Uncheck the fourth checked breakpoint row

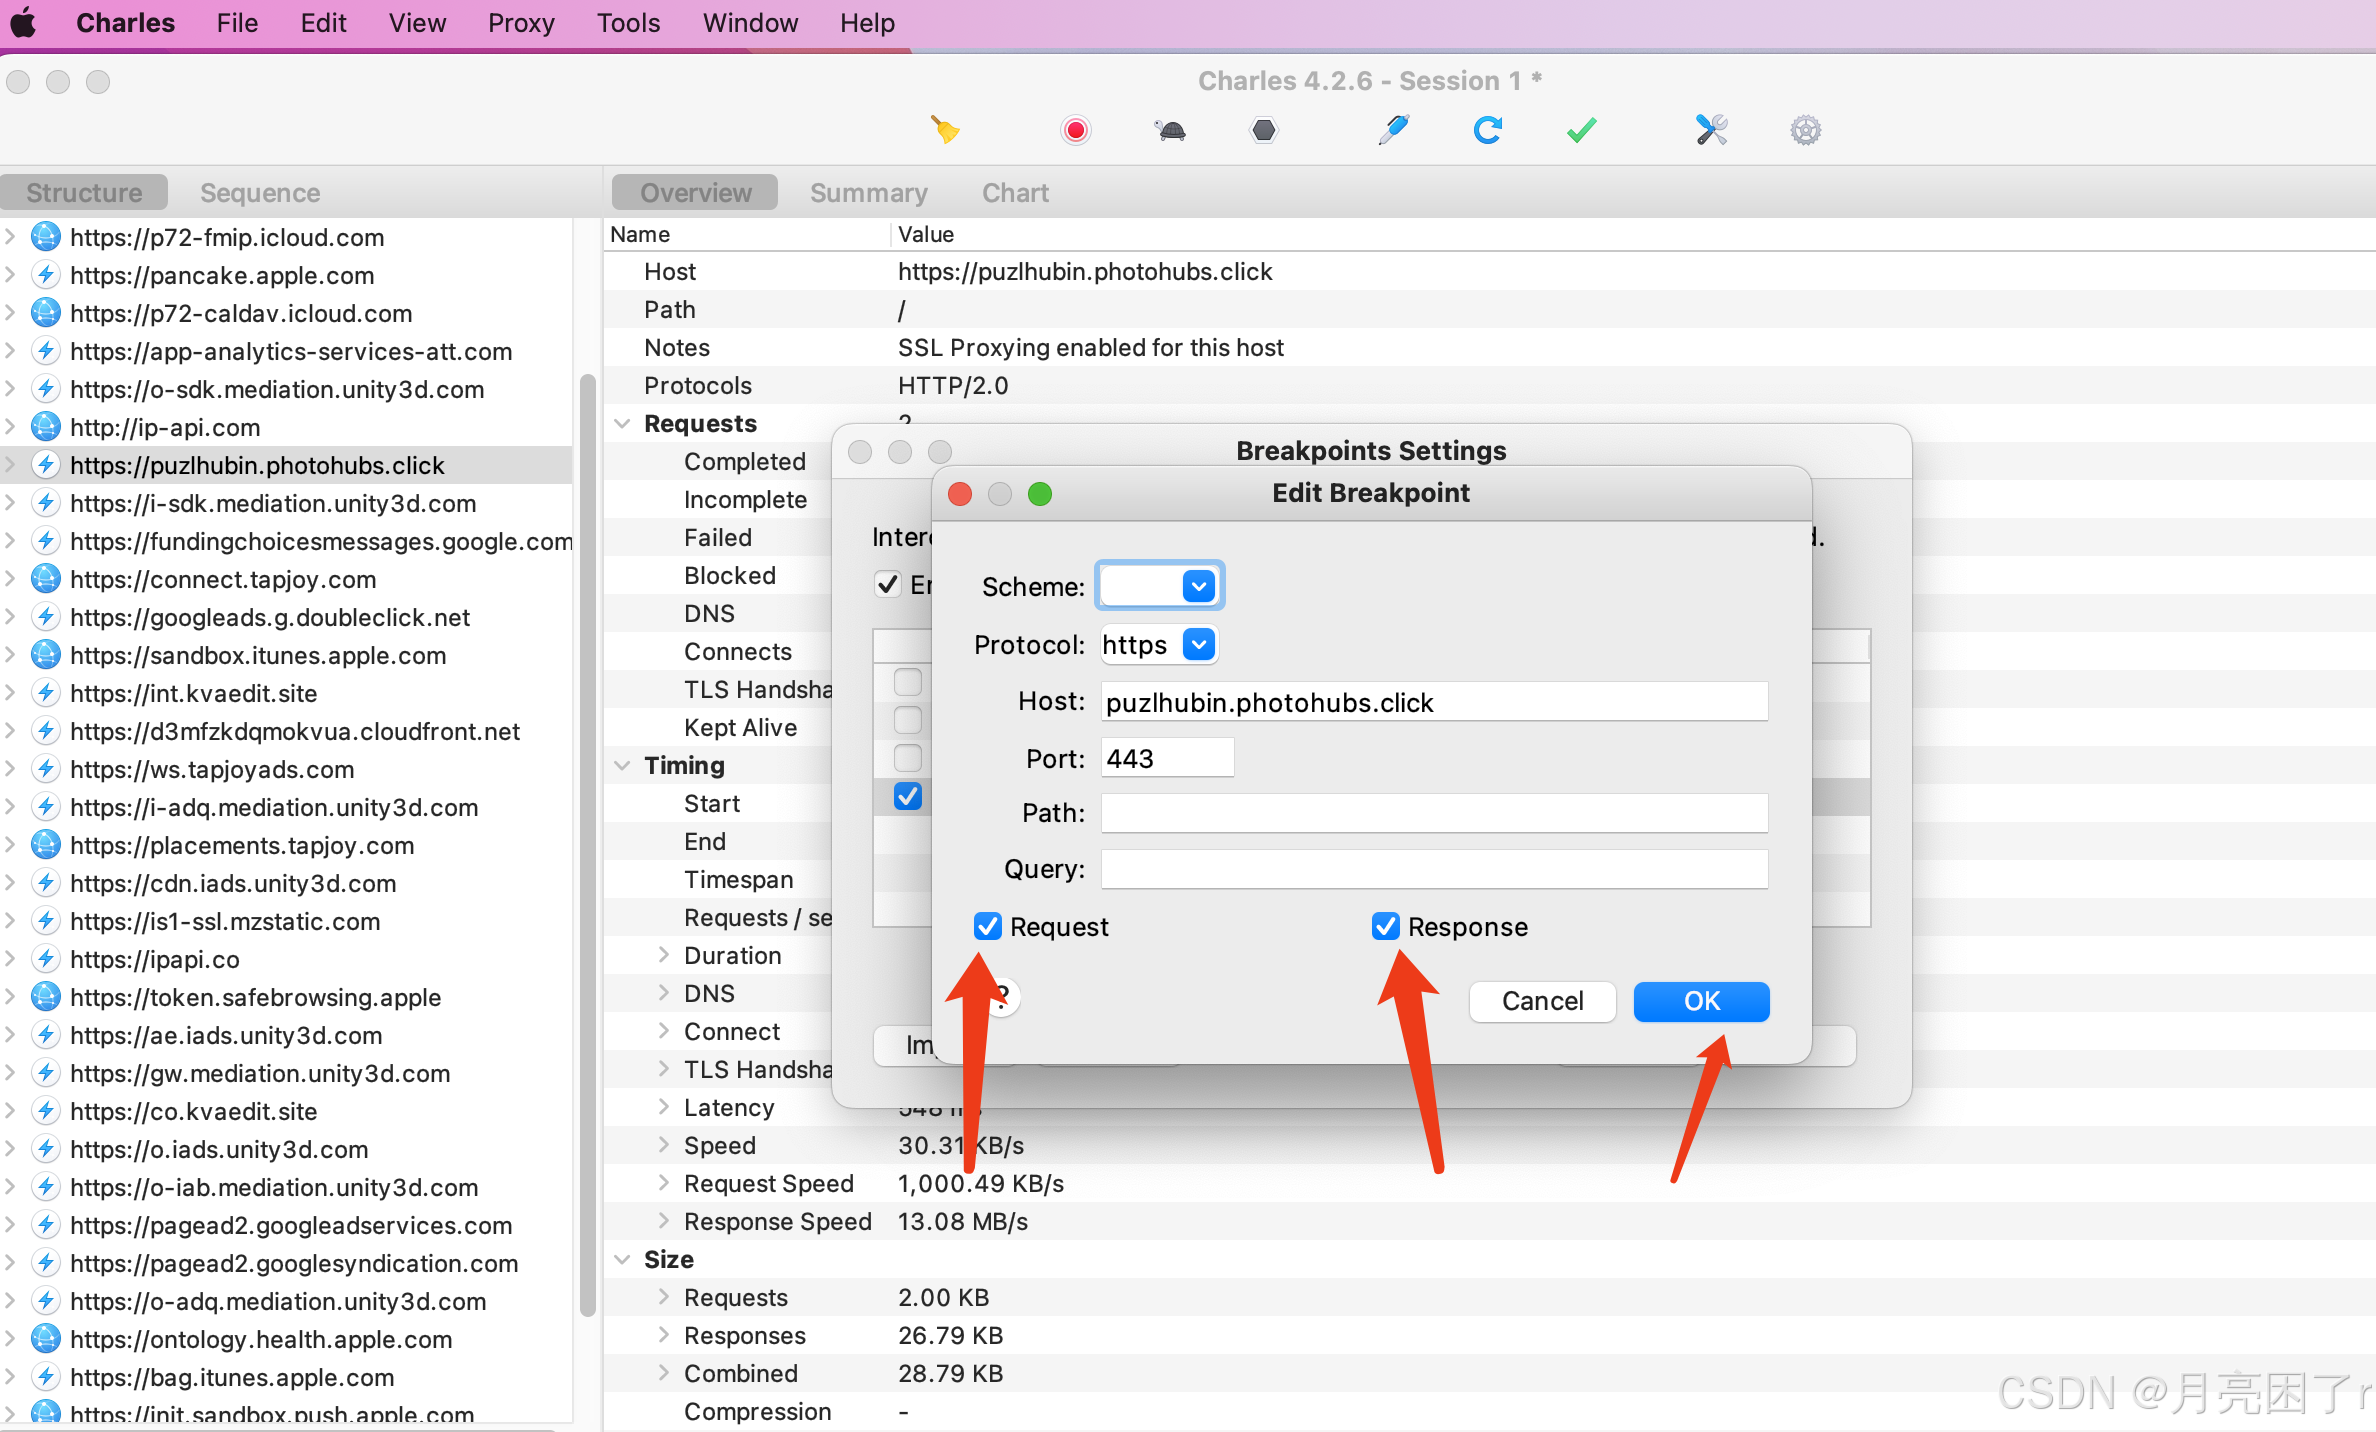pos(908,796)
